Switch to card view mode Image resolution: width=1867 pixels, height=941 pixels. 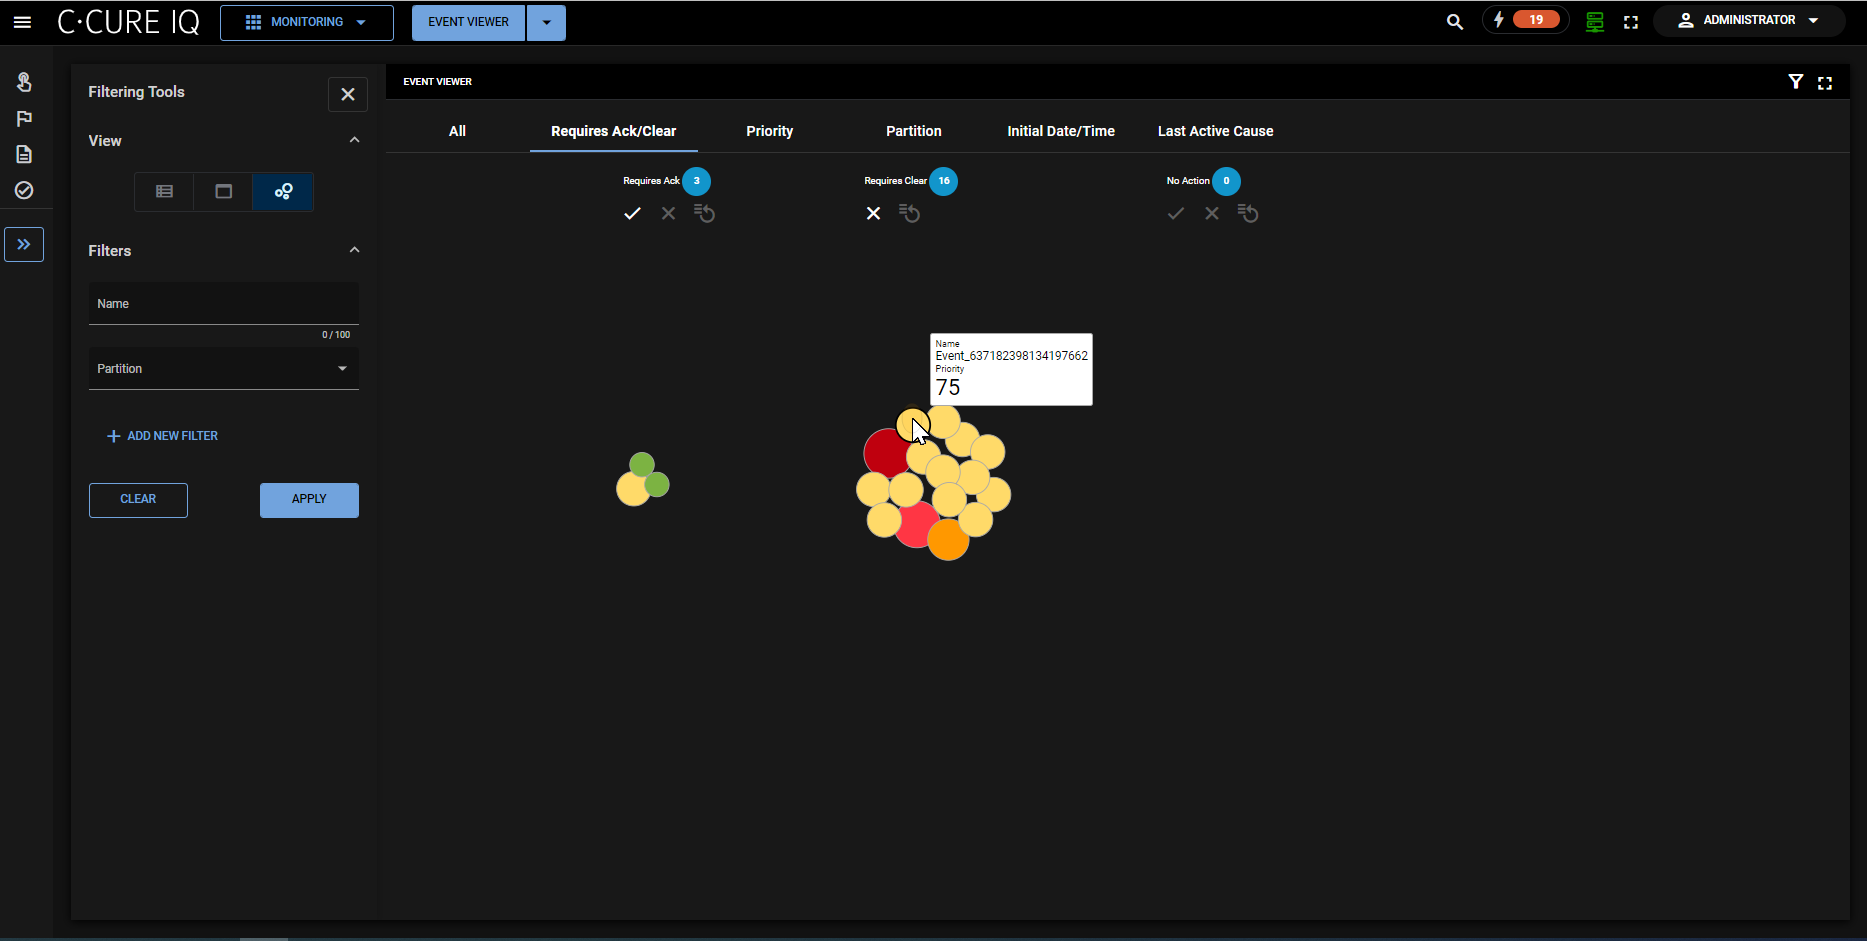point(224,191)
